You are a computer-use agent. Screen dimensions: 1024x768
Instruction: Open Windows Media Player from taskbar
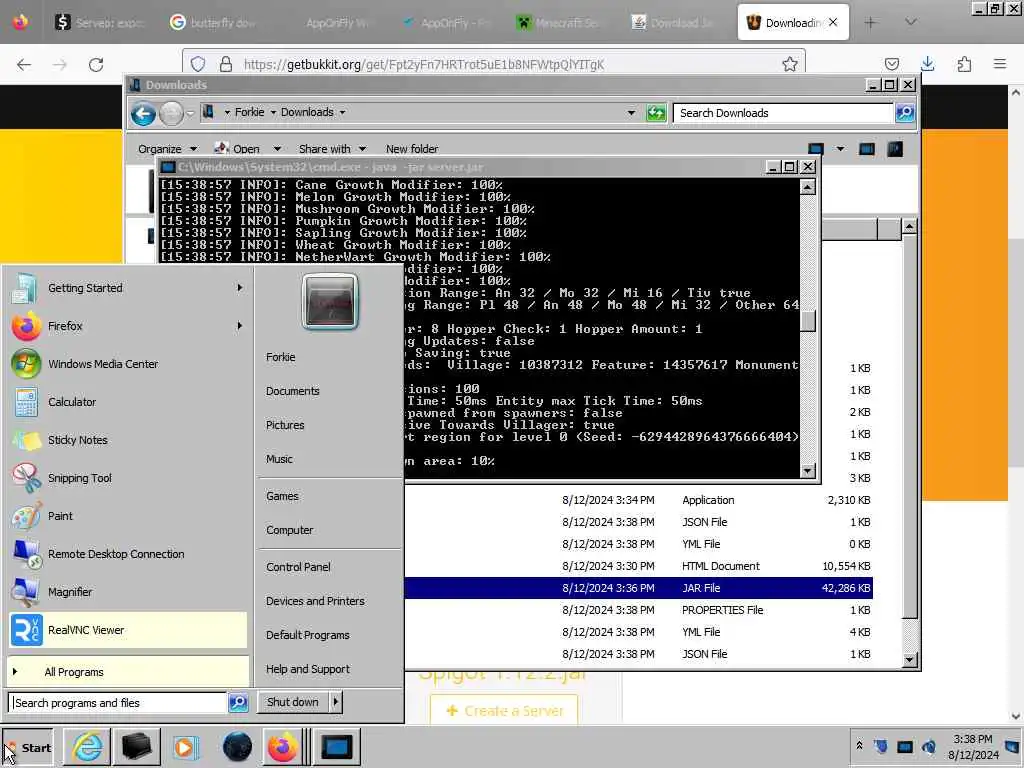[185, 747]
